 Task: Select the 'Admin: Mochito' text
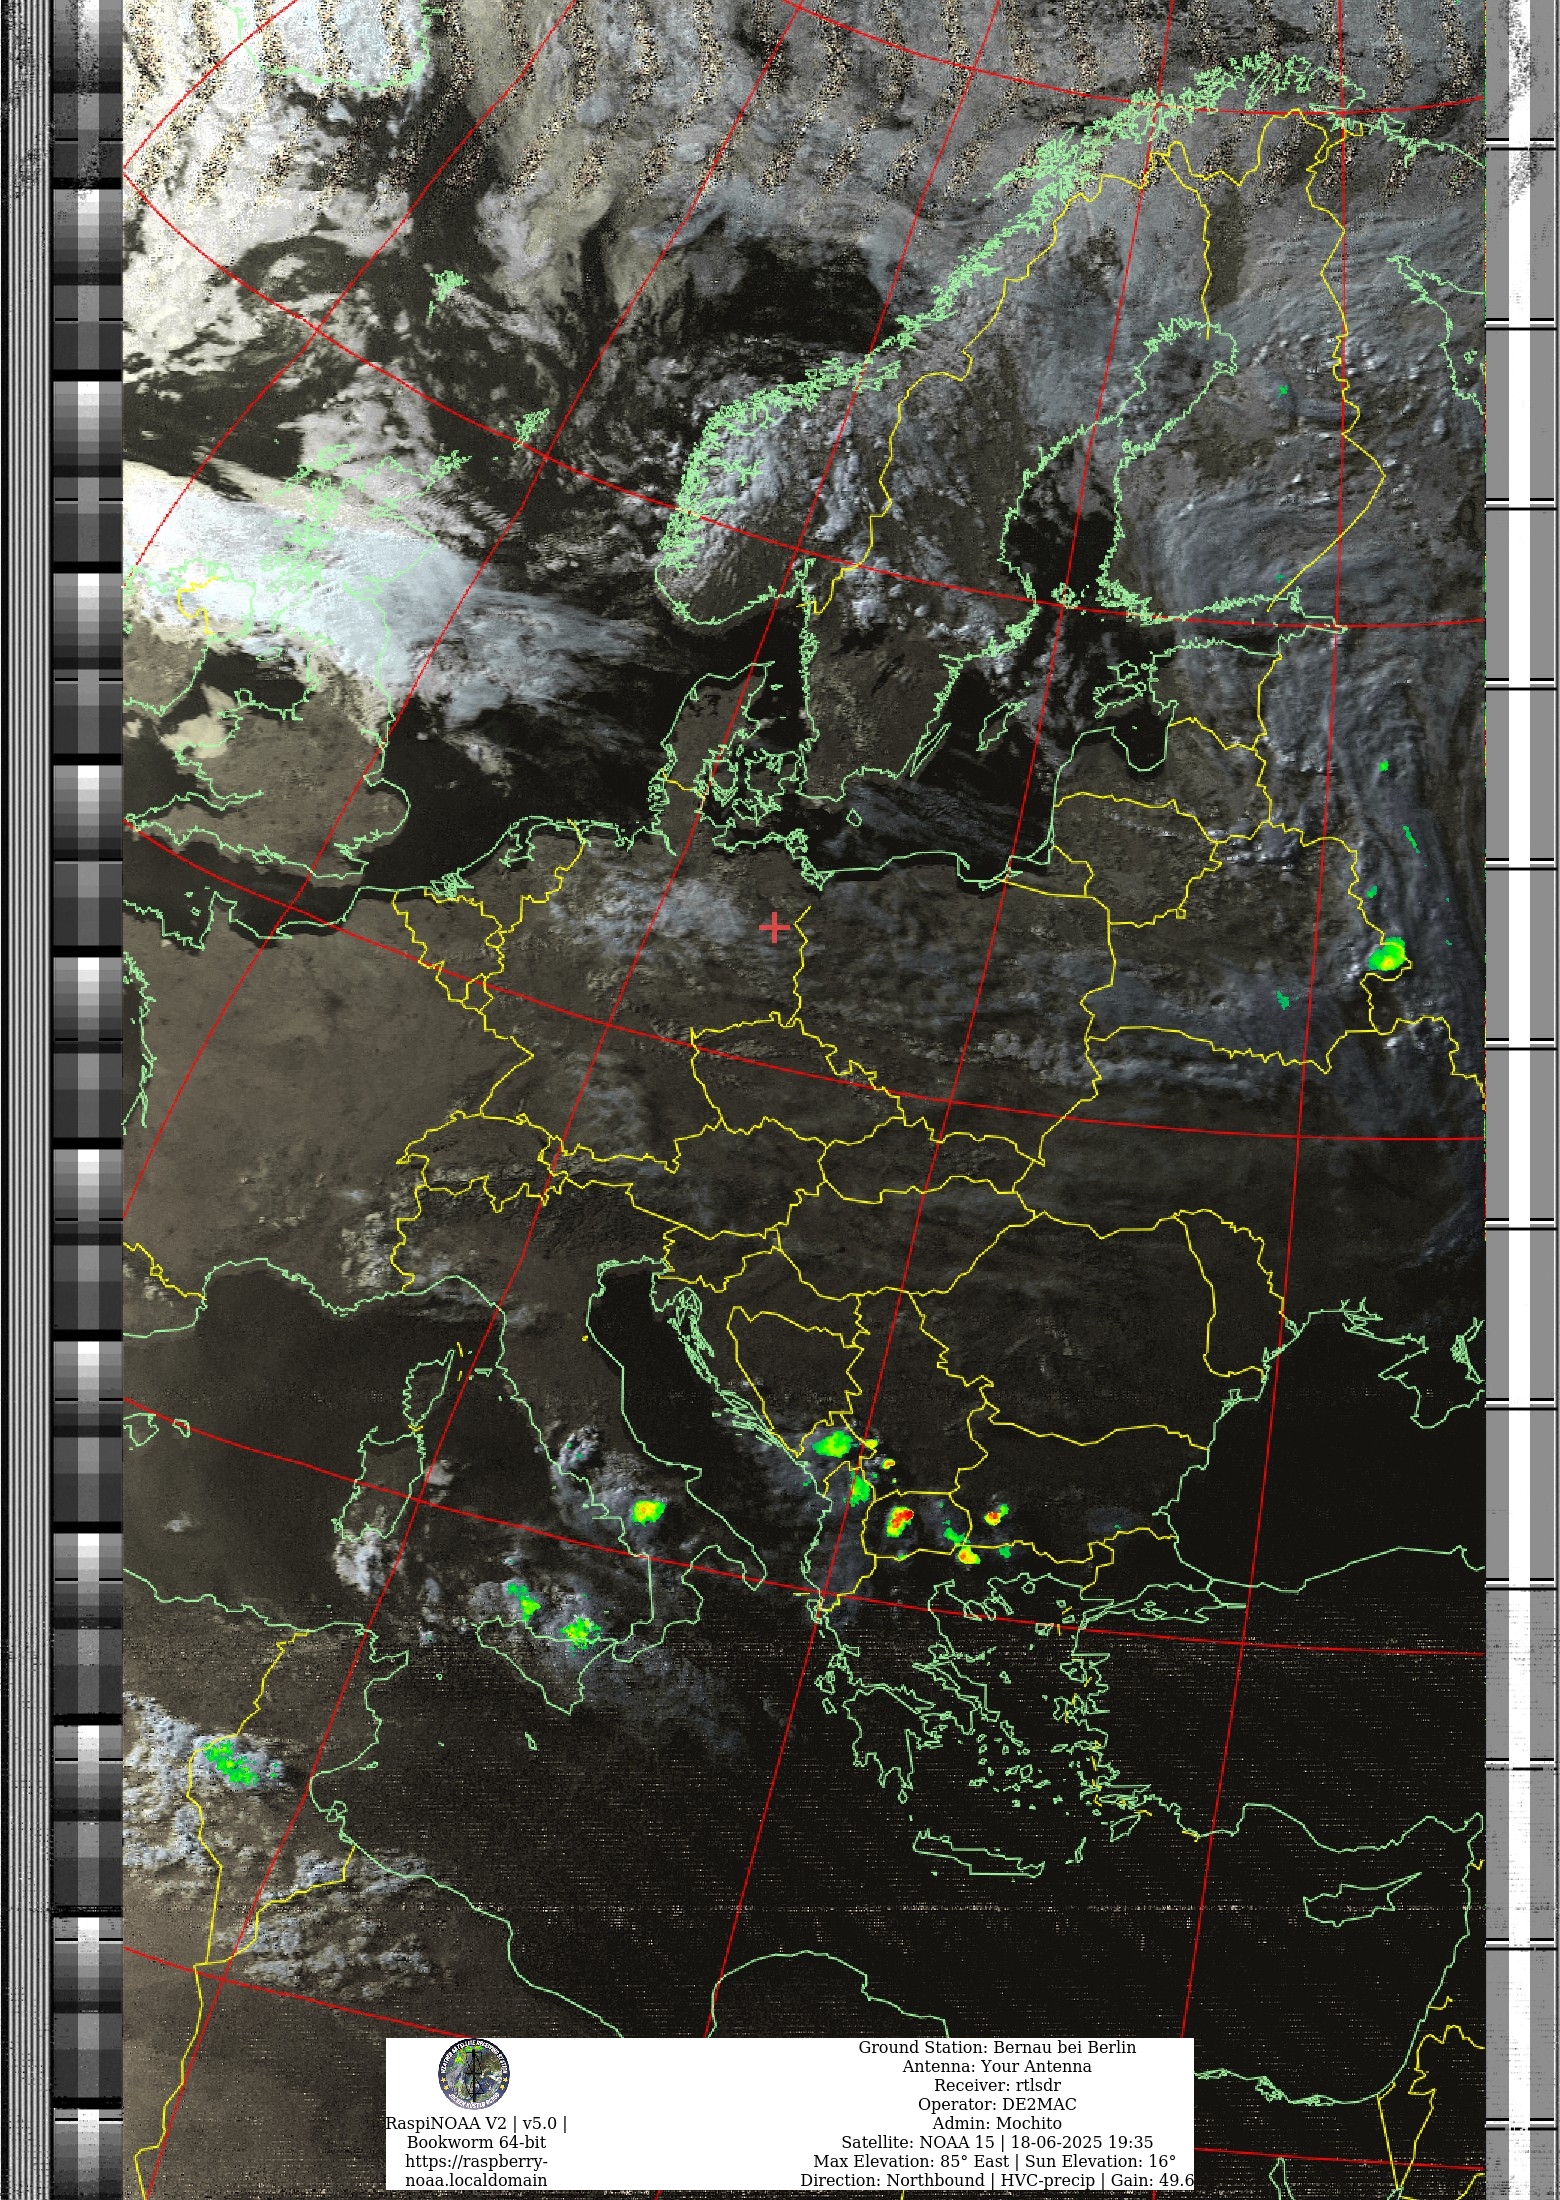(x=997, y=2123)
